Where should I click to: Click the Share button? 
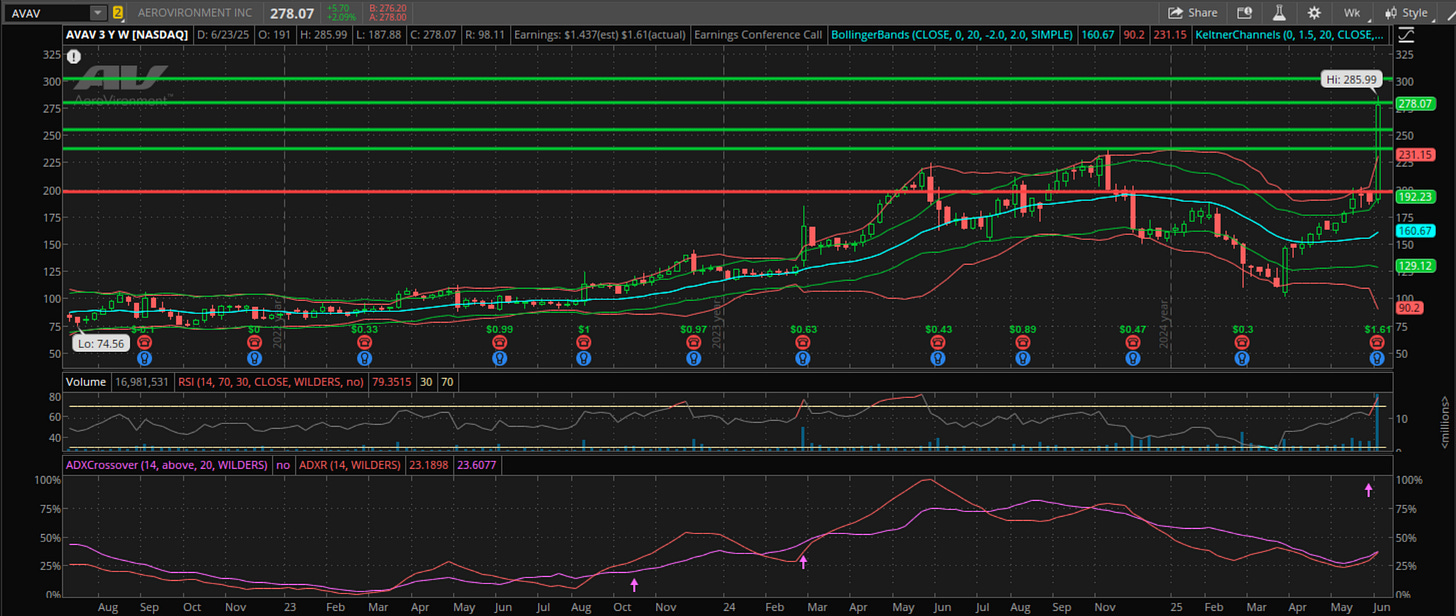1193,13
